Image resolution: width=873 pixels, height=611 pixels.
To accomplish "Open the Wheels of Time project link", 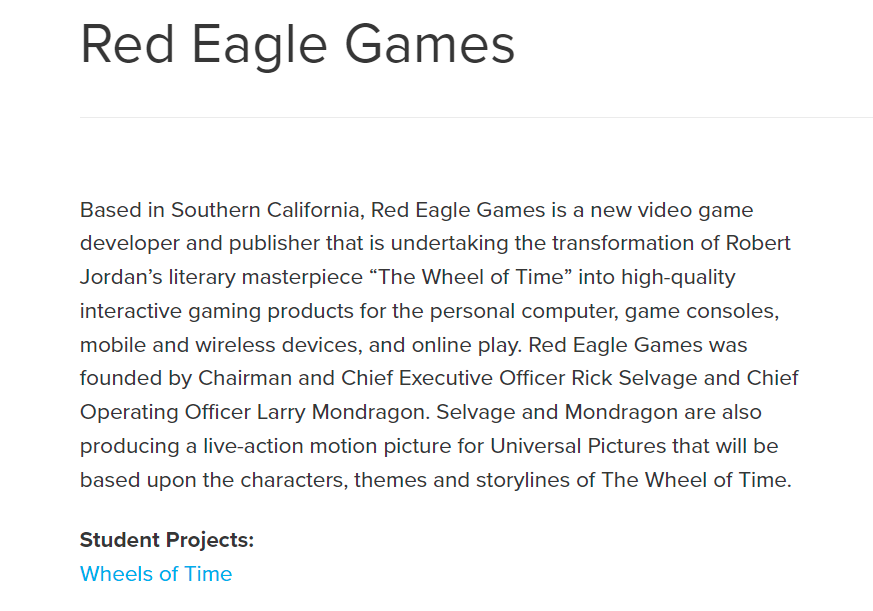I will 156,574.
